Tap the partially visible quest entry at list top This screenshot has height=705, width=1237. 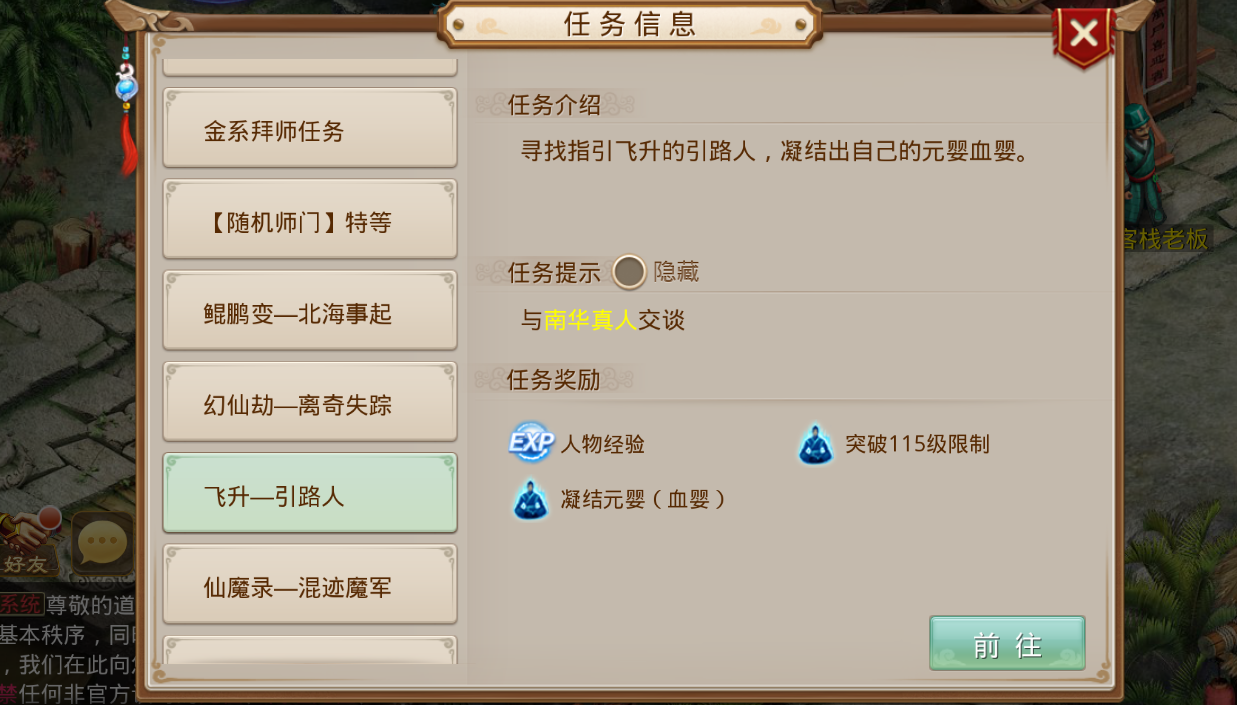pyautogui.click(x=310, y=66)
